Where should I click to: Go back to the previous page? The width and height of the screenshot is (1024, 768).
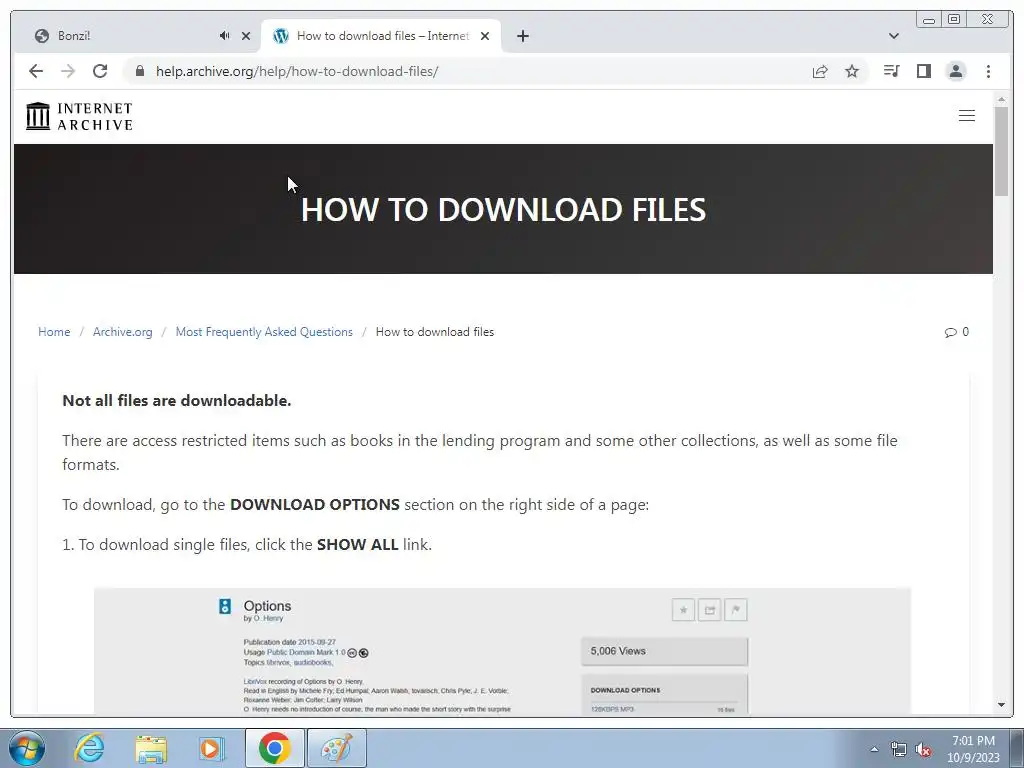tap(36, 71)
